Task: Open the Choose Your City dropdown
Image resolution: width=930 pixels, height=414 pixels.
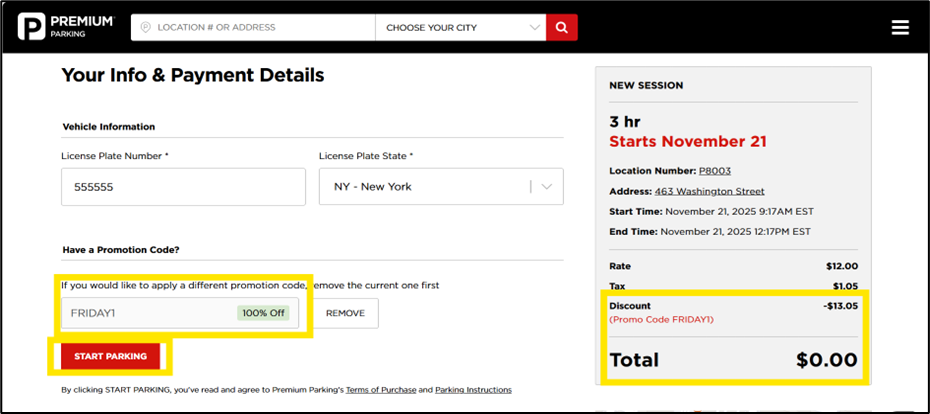Action: [x=461, y=27]
